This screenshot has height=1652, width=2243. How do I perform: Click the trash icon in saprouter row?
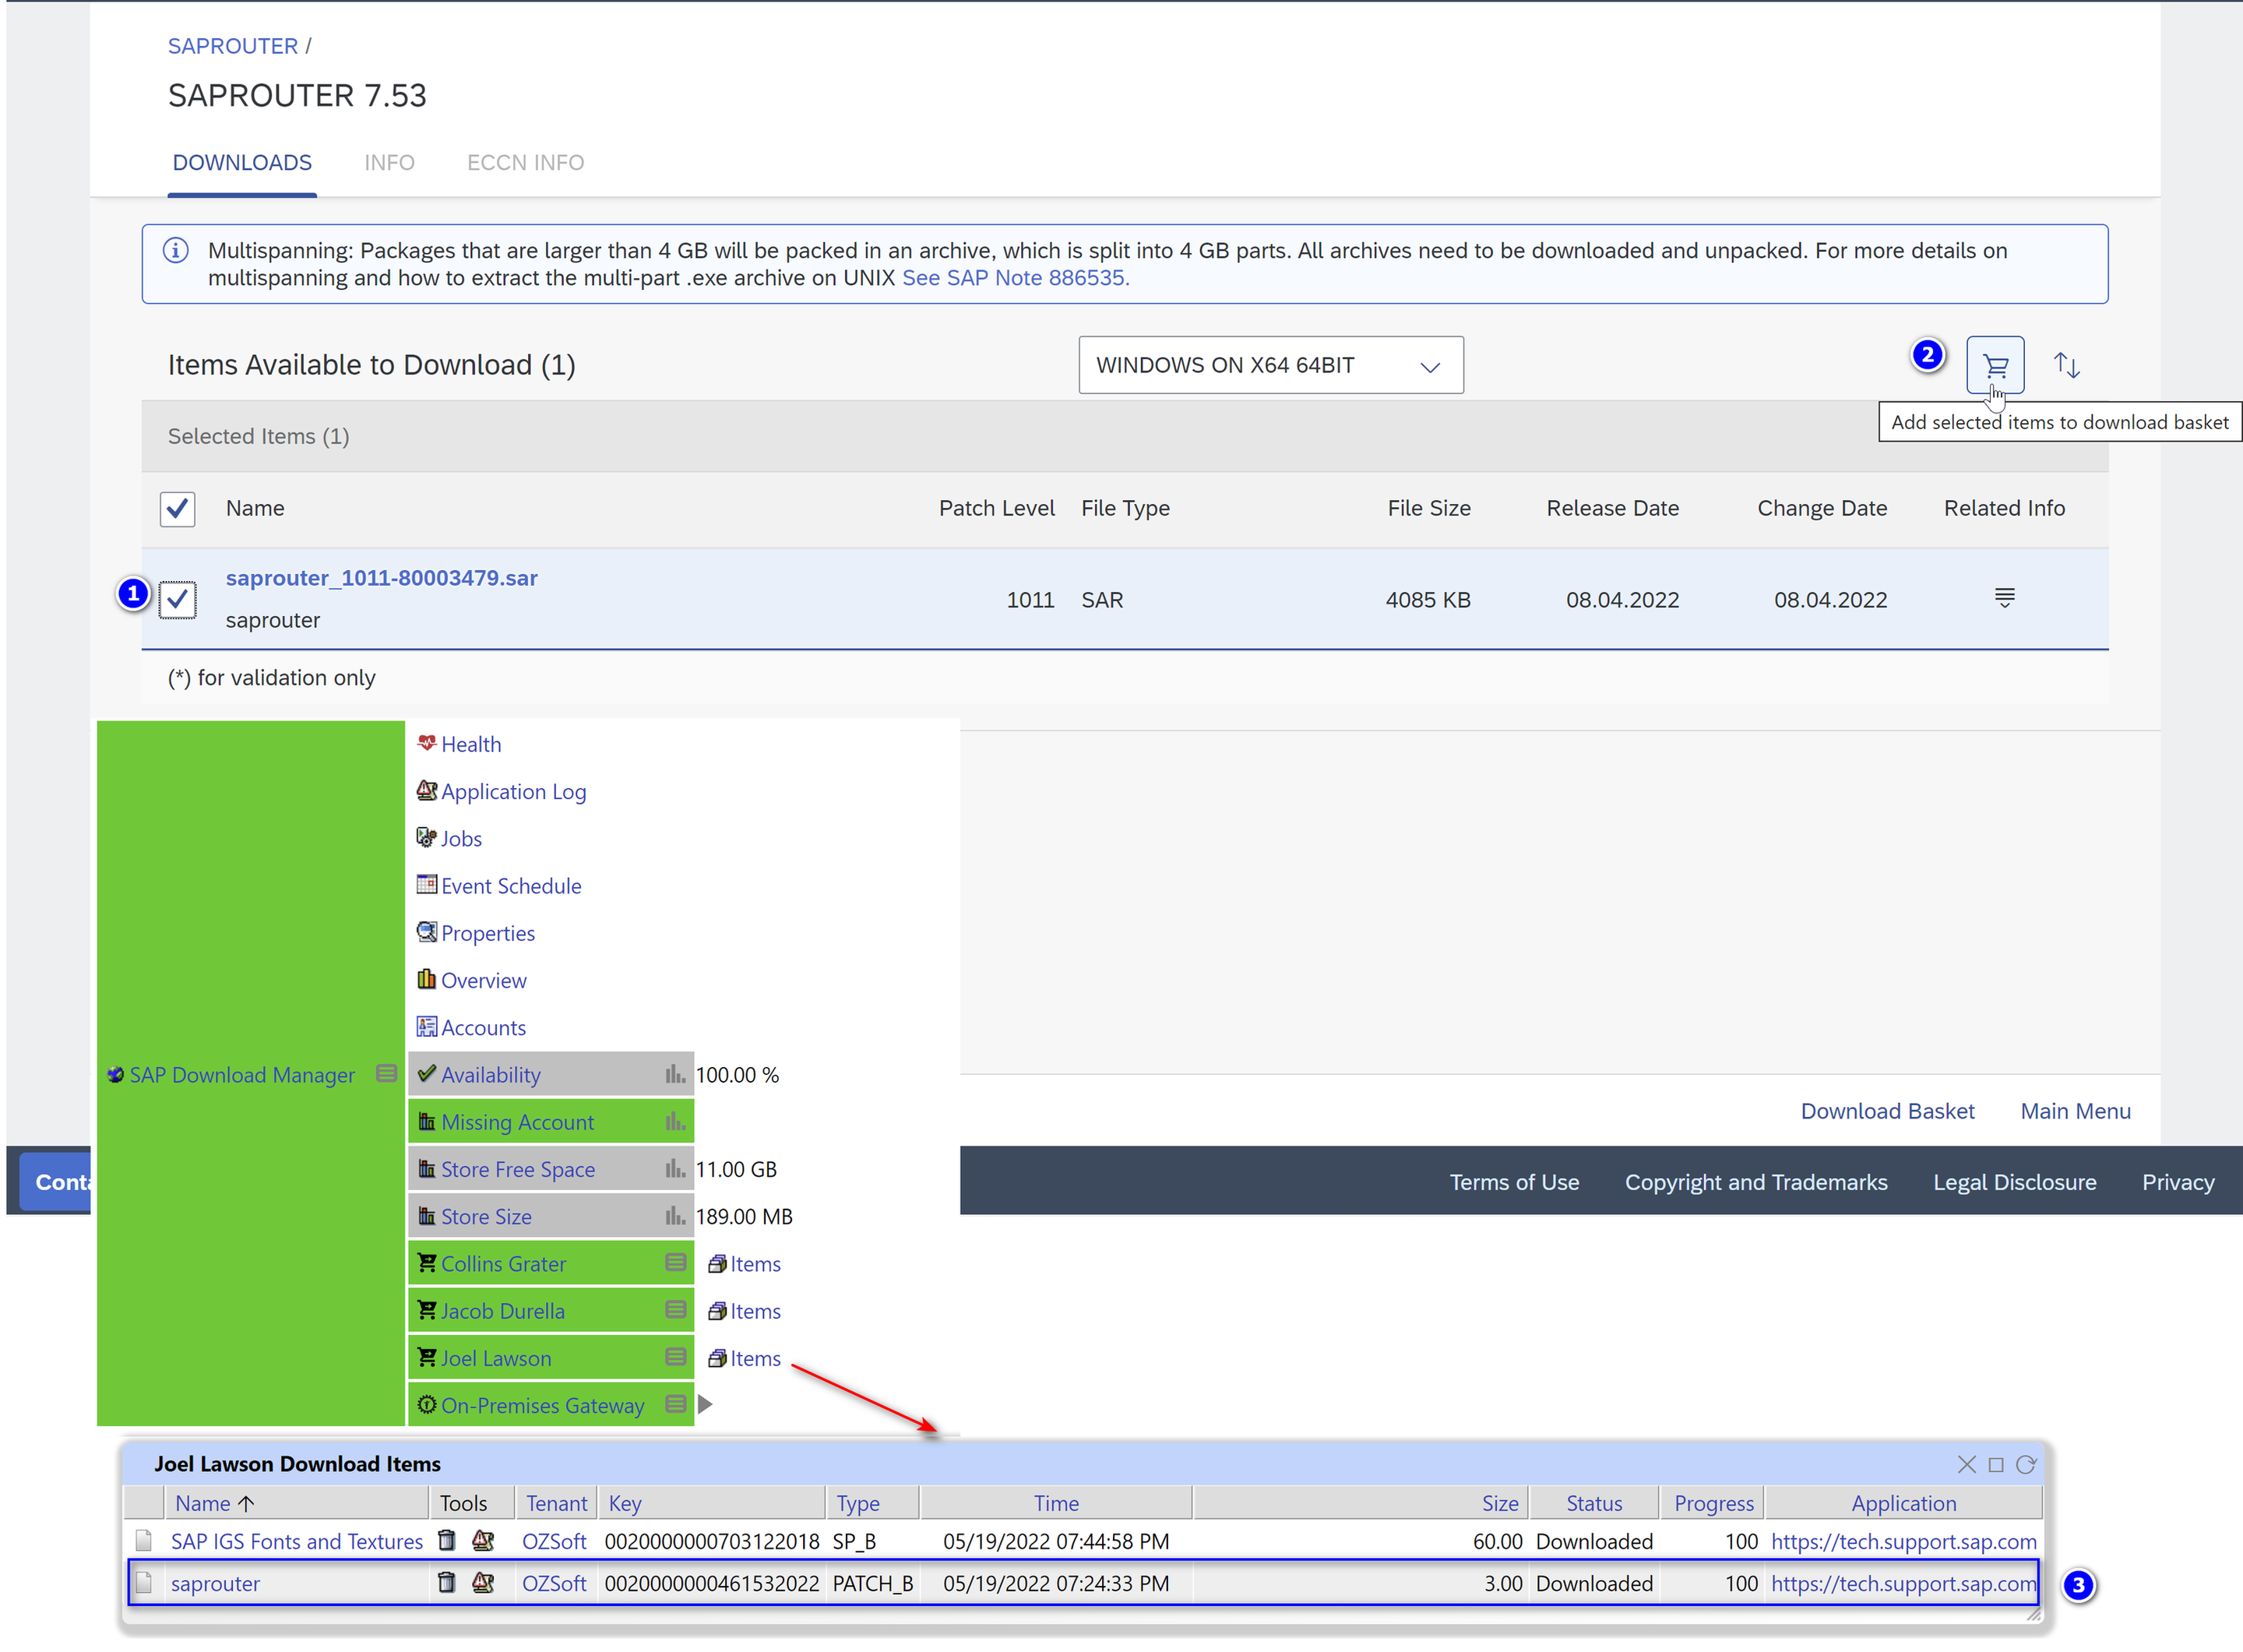[x=447, y=1582]
